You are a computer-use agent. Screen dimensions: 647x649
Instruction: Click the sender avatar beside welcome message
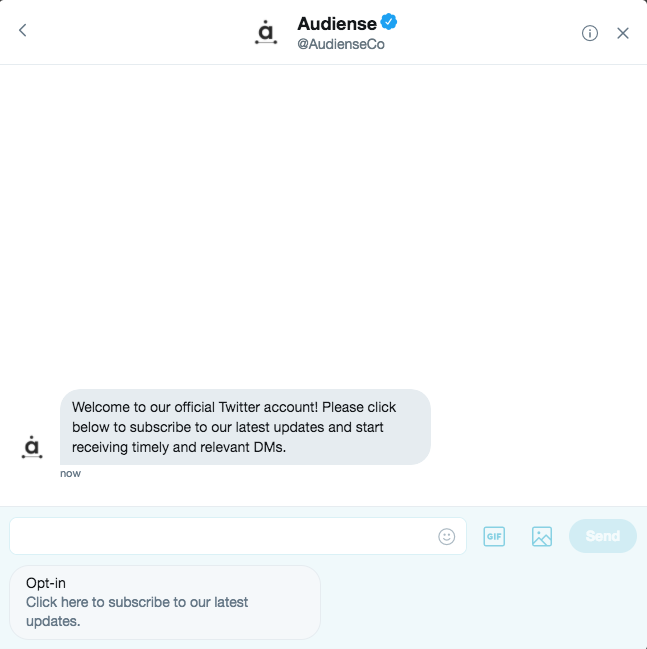point(32,447)
